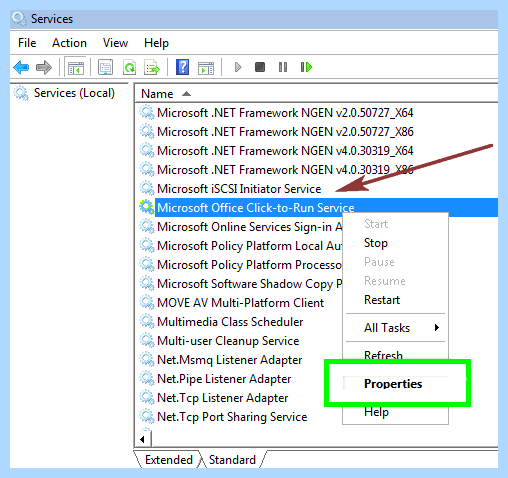This screenshot has width=508, height=478.
Task: Toggle the Show/Hide Console Tree icon
Action: (x=76, y=68)
